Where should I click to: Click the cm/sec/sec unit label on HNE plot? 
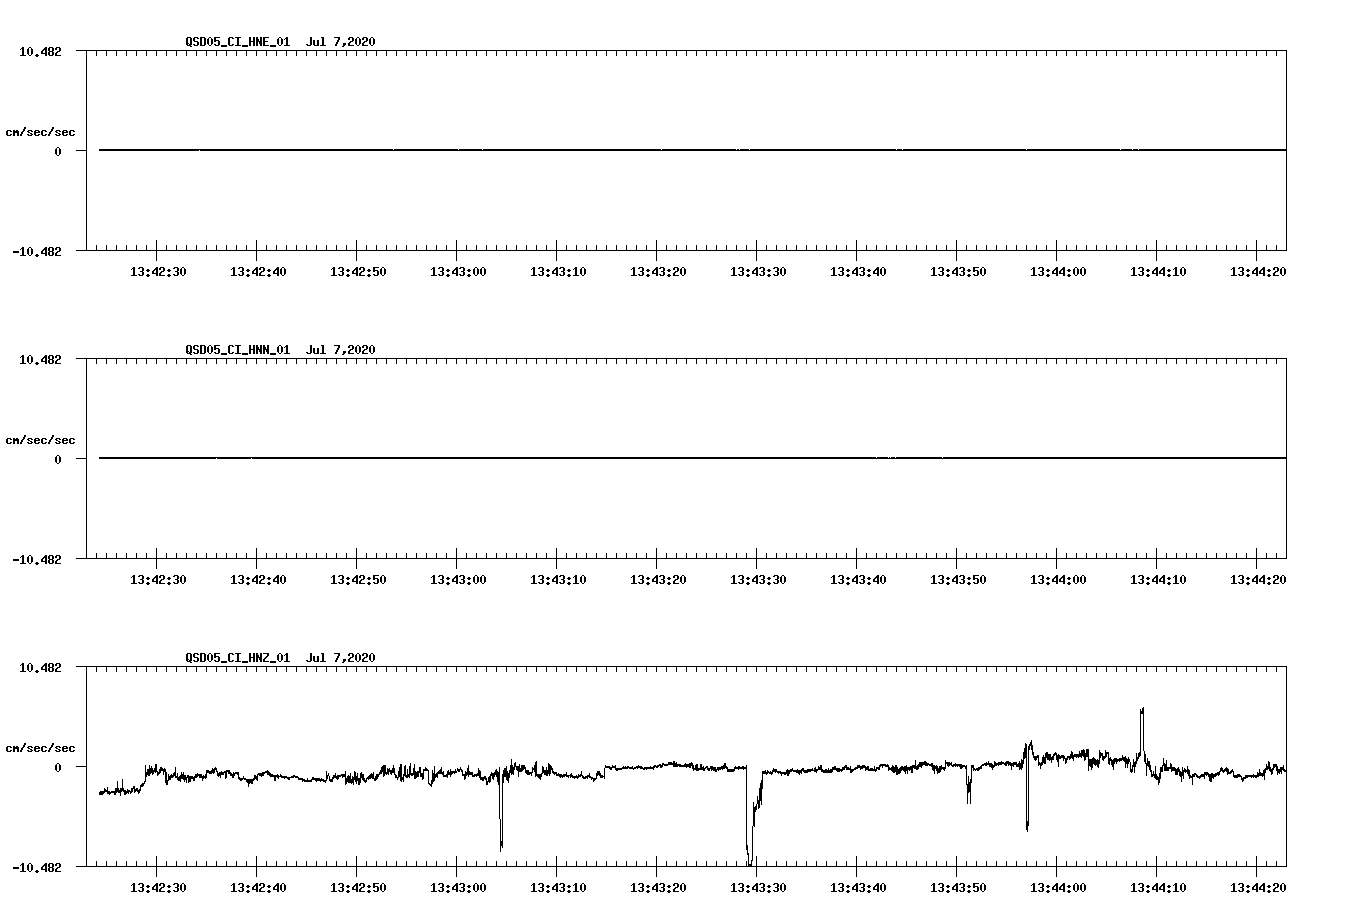pos(40,132)
